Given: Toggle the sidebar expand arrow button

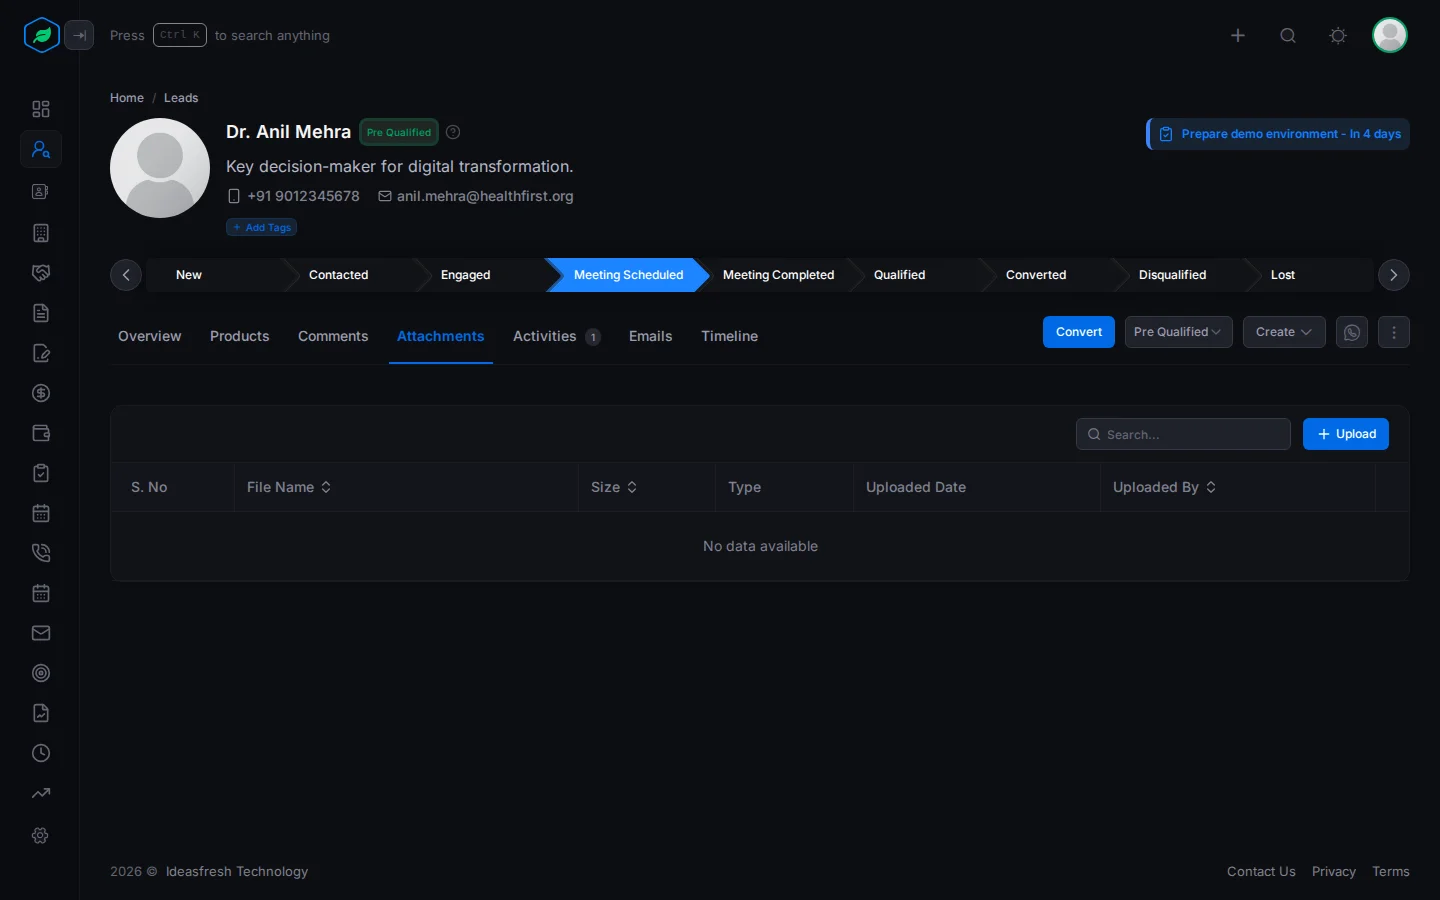Looking at the screenshot, I should (x=79, y=36).
